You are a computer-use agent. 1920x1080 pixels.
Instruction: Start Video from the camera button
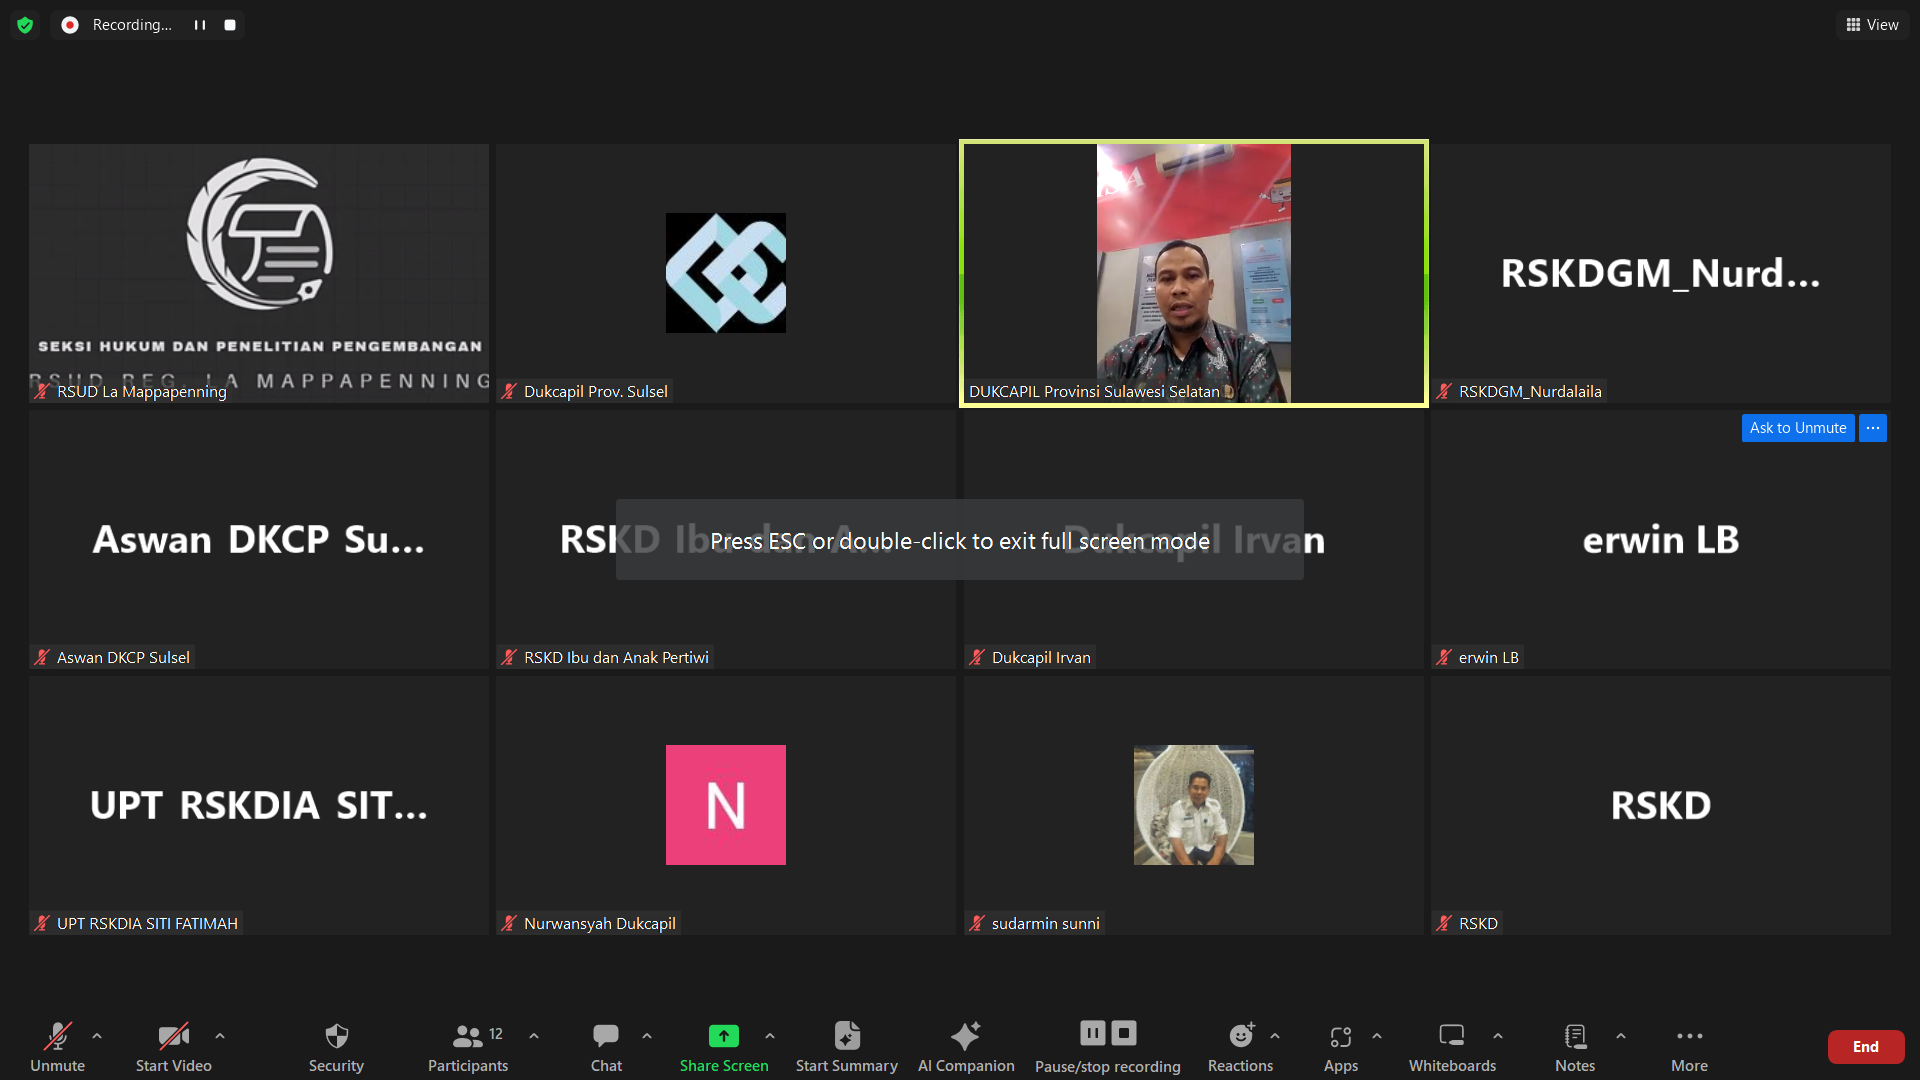(x=174, y=1046)
